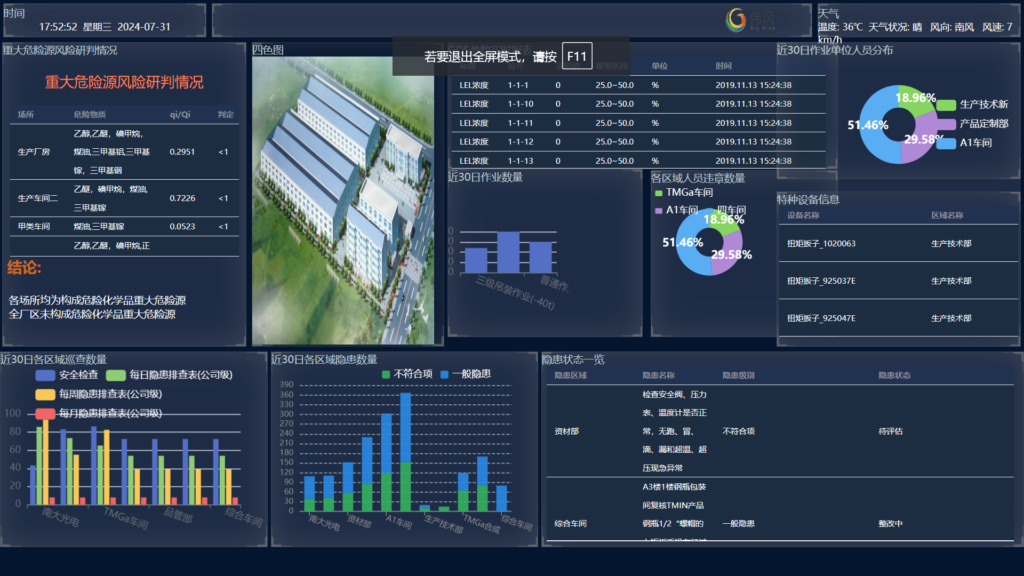The width and height of the screenshot is (1024, 576).
Task: Click the tallest A1车间 bar in hazard count chart
Action: point(406,452)
